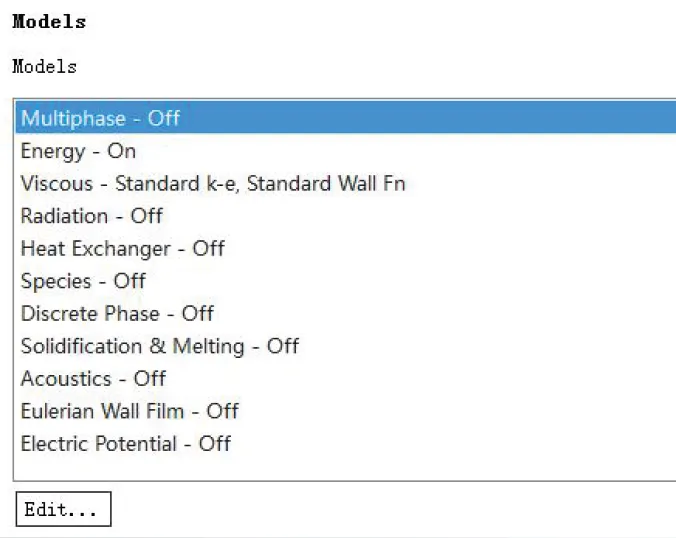The height and width of the screenshot is (538, 676).
Task: Click the Models label above the list
Action: (x=44, y=67)
